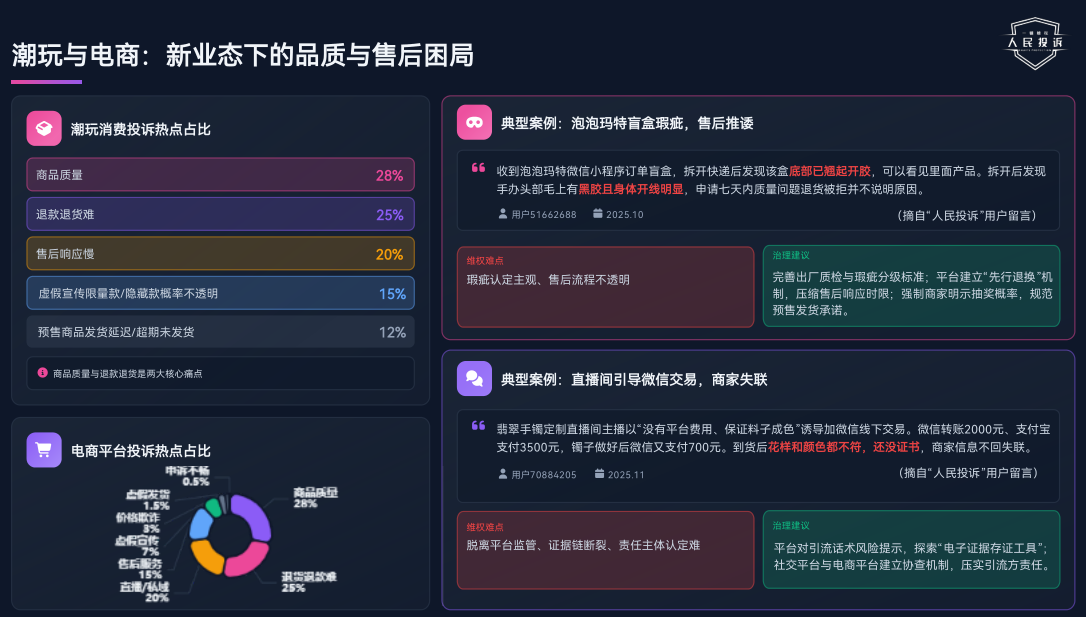
Task: Select the 退款退货难 25% bar
Action: pyautogui.click(x=220, y=214)
